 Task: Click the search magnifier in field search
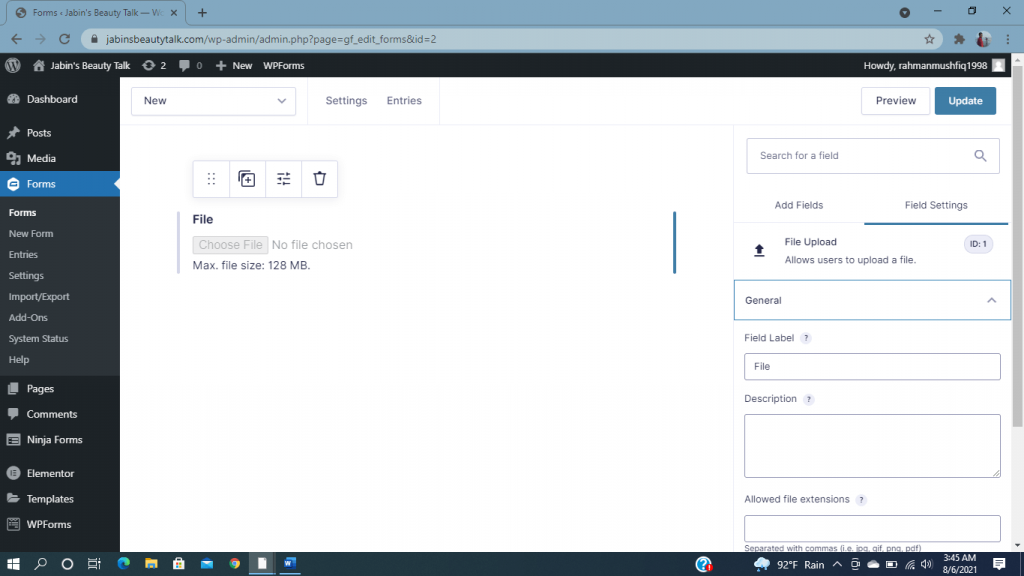pos(980,155)
